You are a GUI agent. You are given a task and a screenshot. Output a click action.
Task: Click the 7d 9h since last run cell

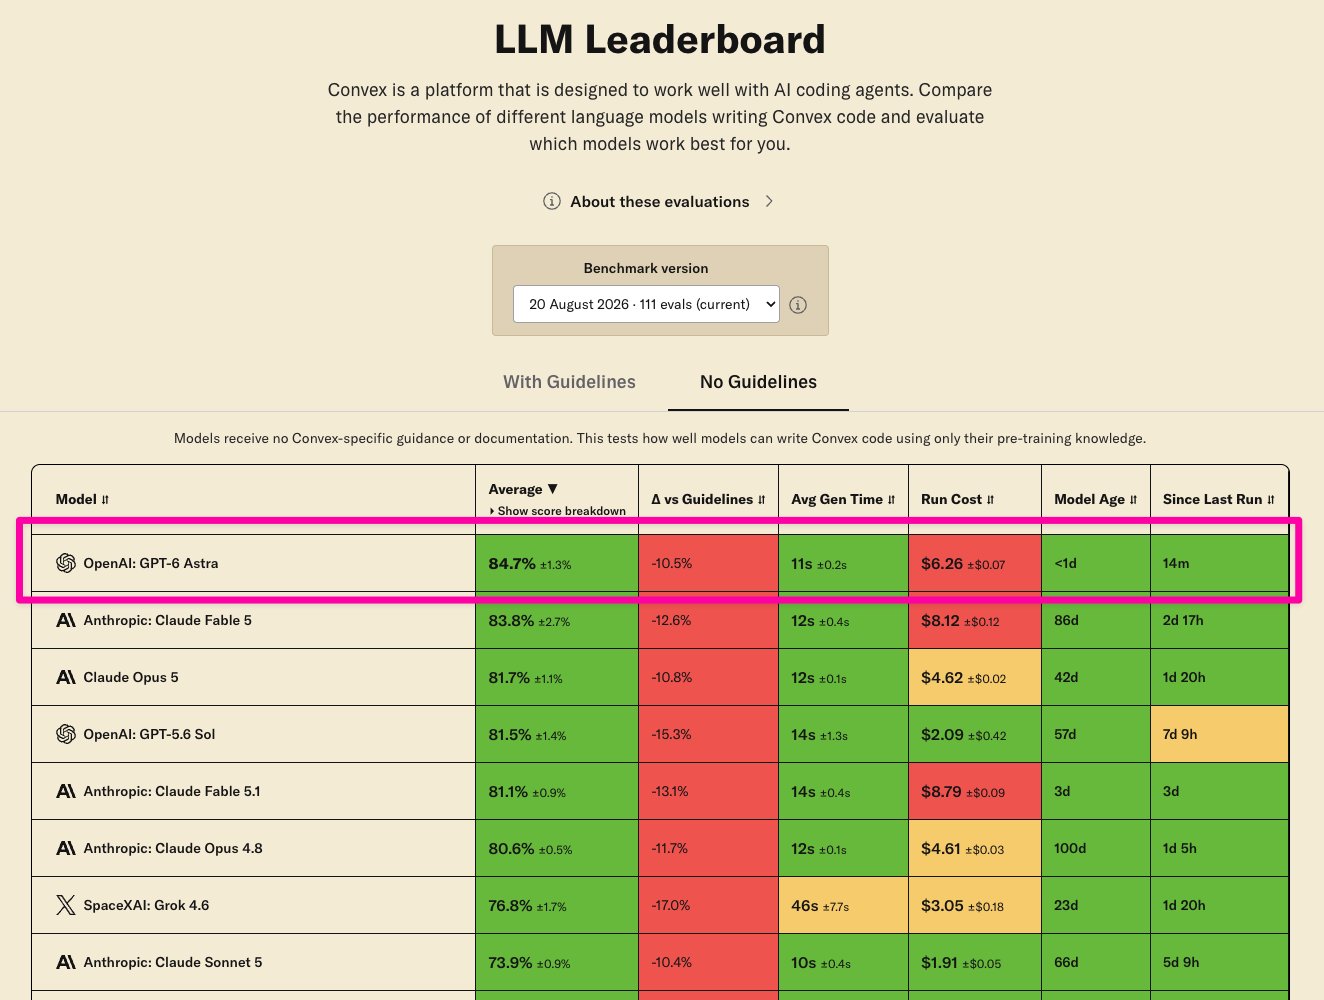click(1219, 734)
